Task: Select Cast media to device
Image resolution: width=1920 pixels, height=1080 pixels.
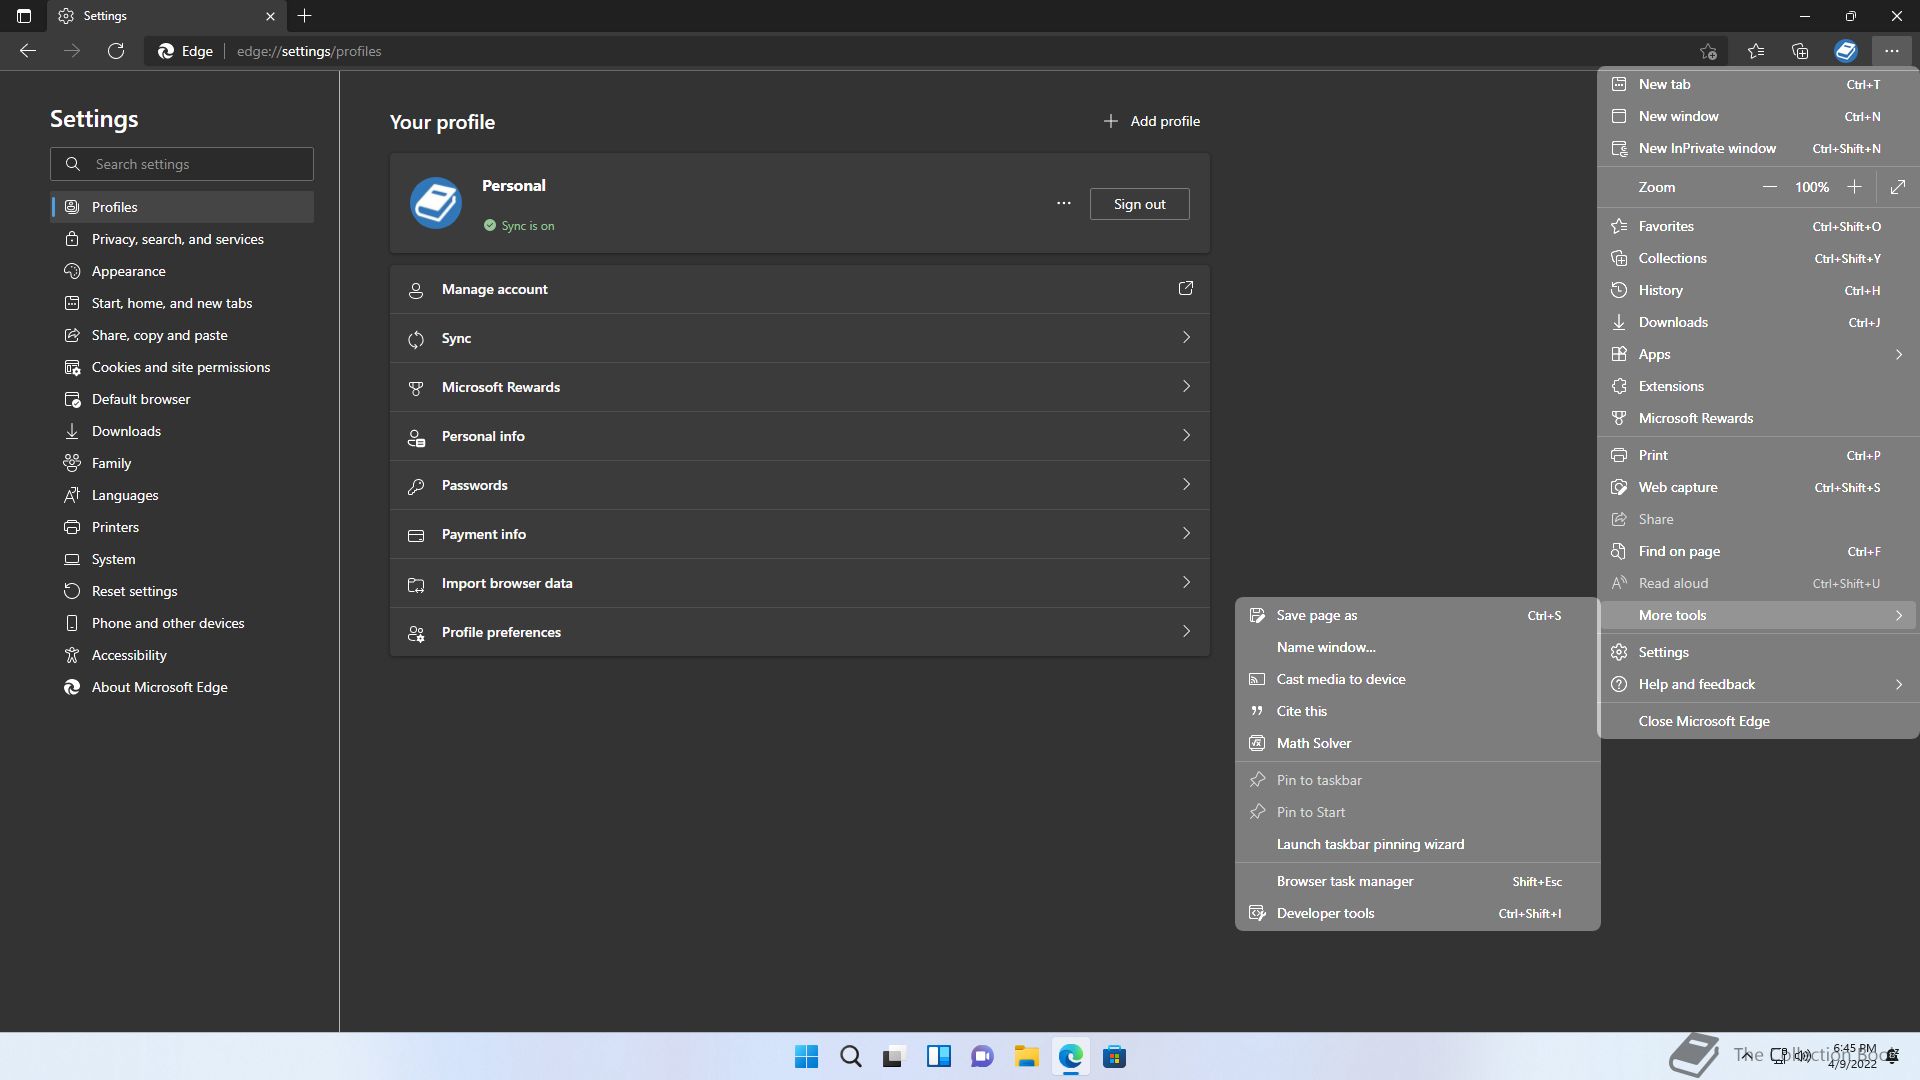Action: 1418,679
